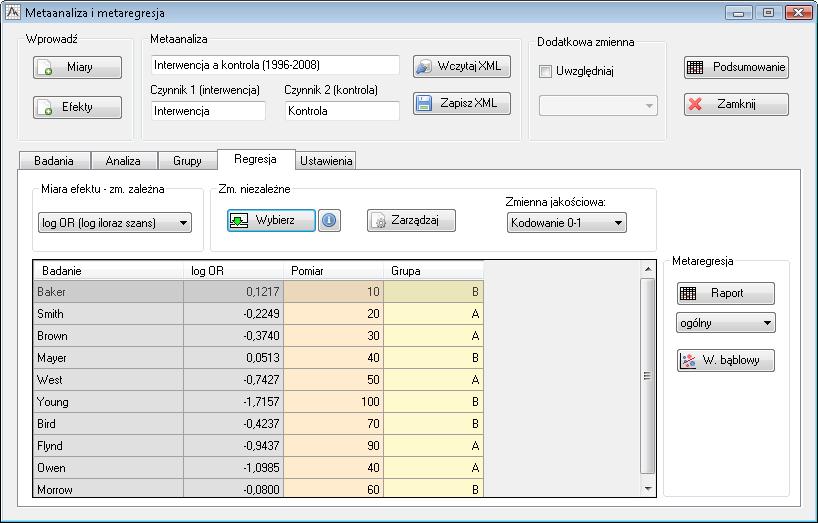Open the Podsumowanie summary

coord(736,67)
